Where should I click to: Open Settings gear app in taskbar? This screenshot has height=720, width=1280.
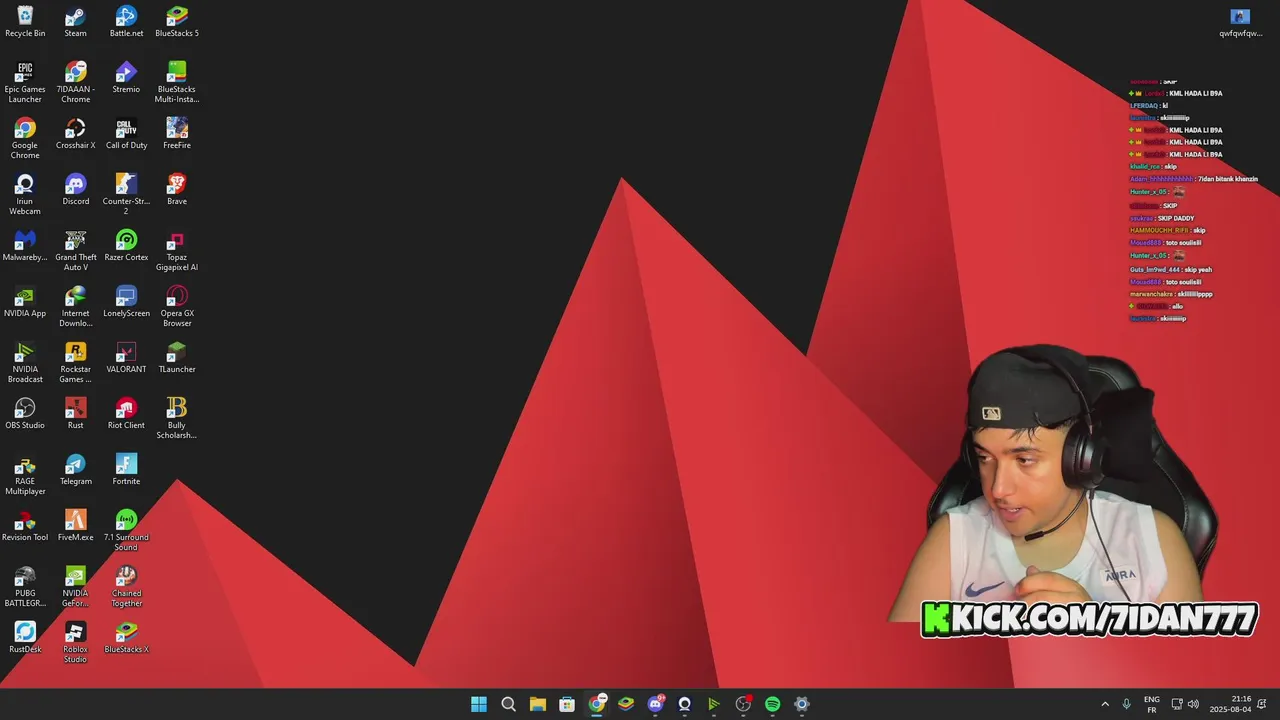(801, 704)
